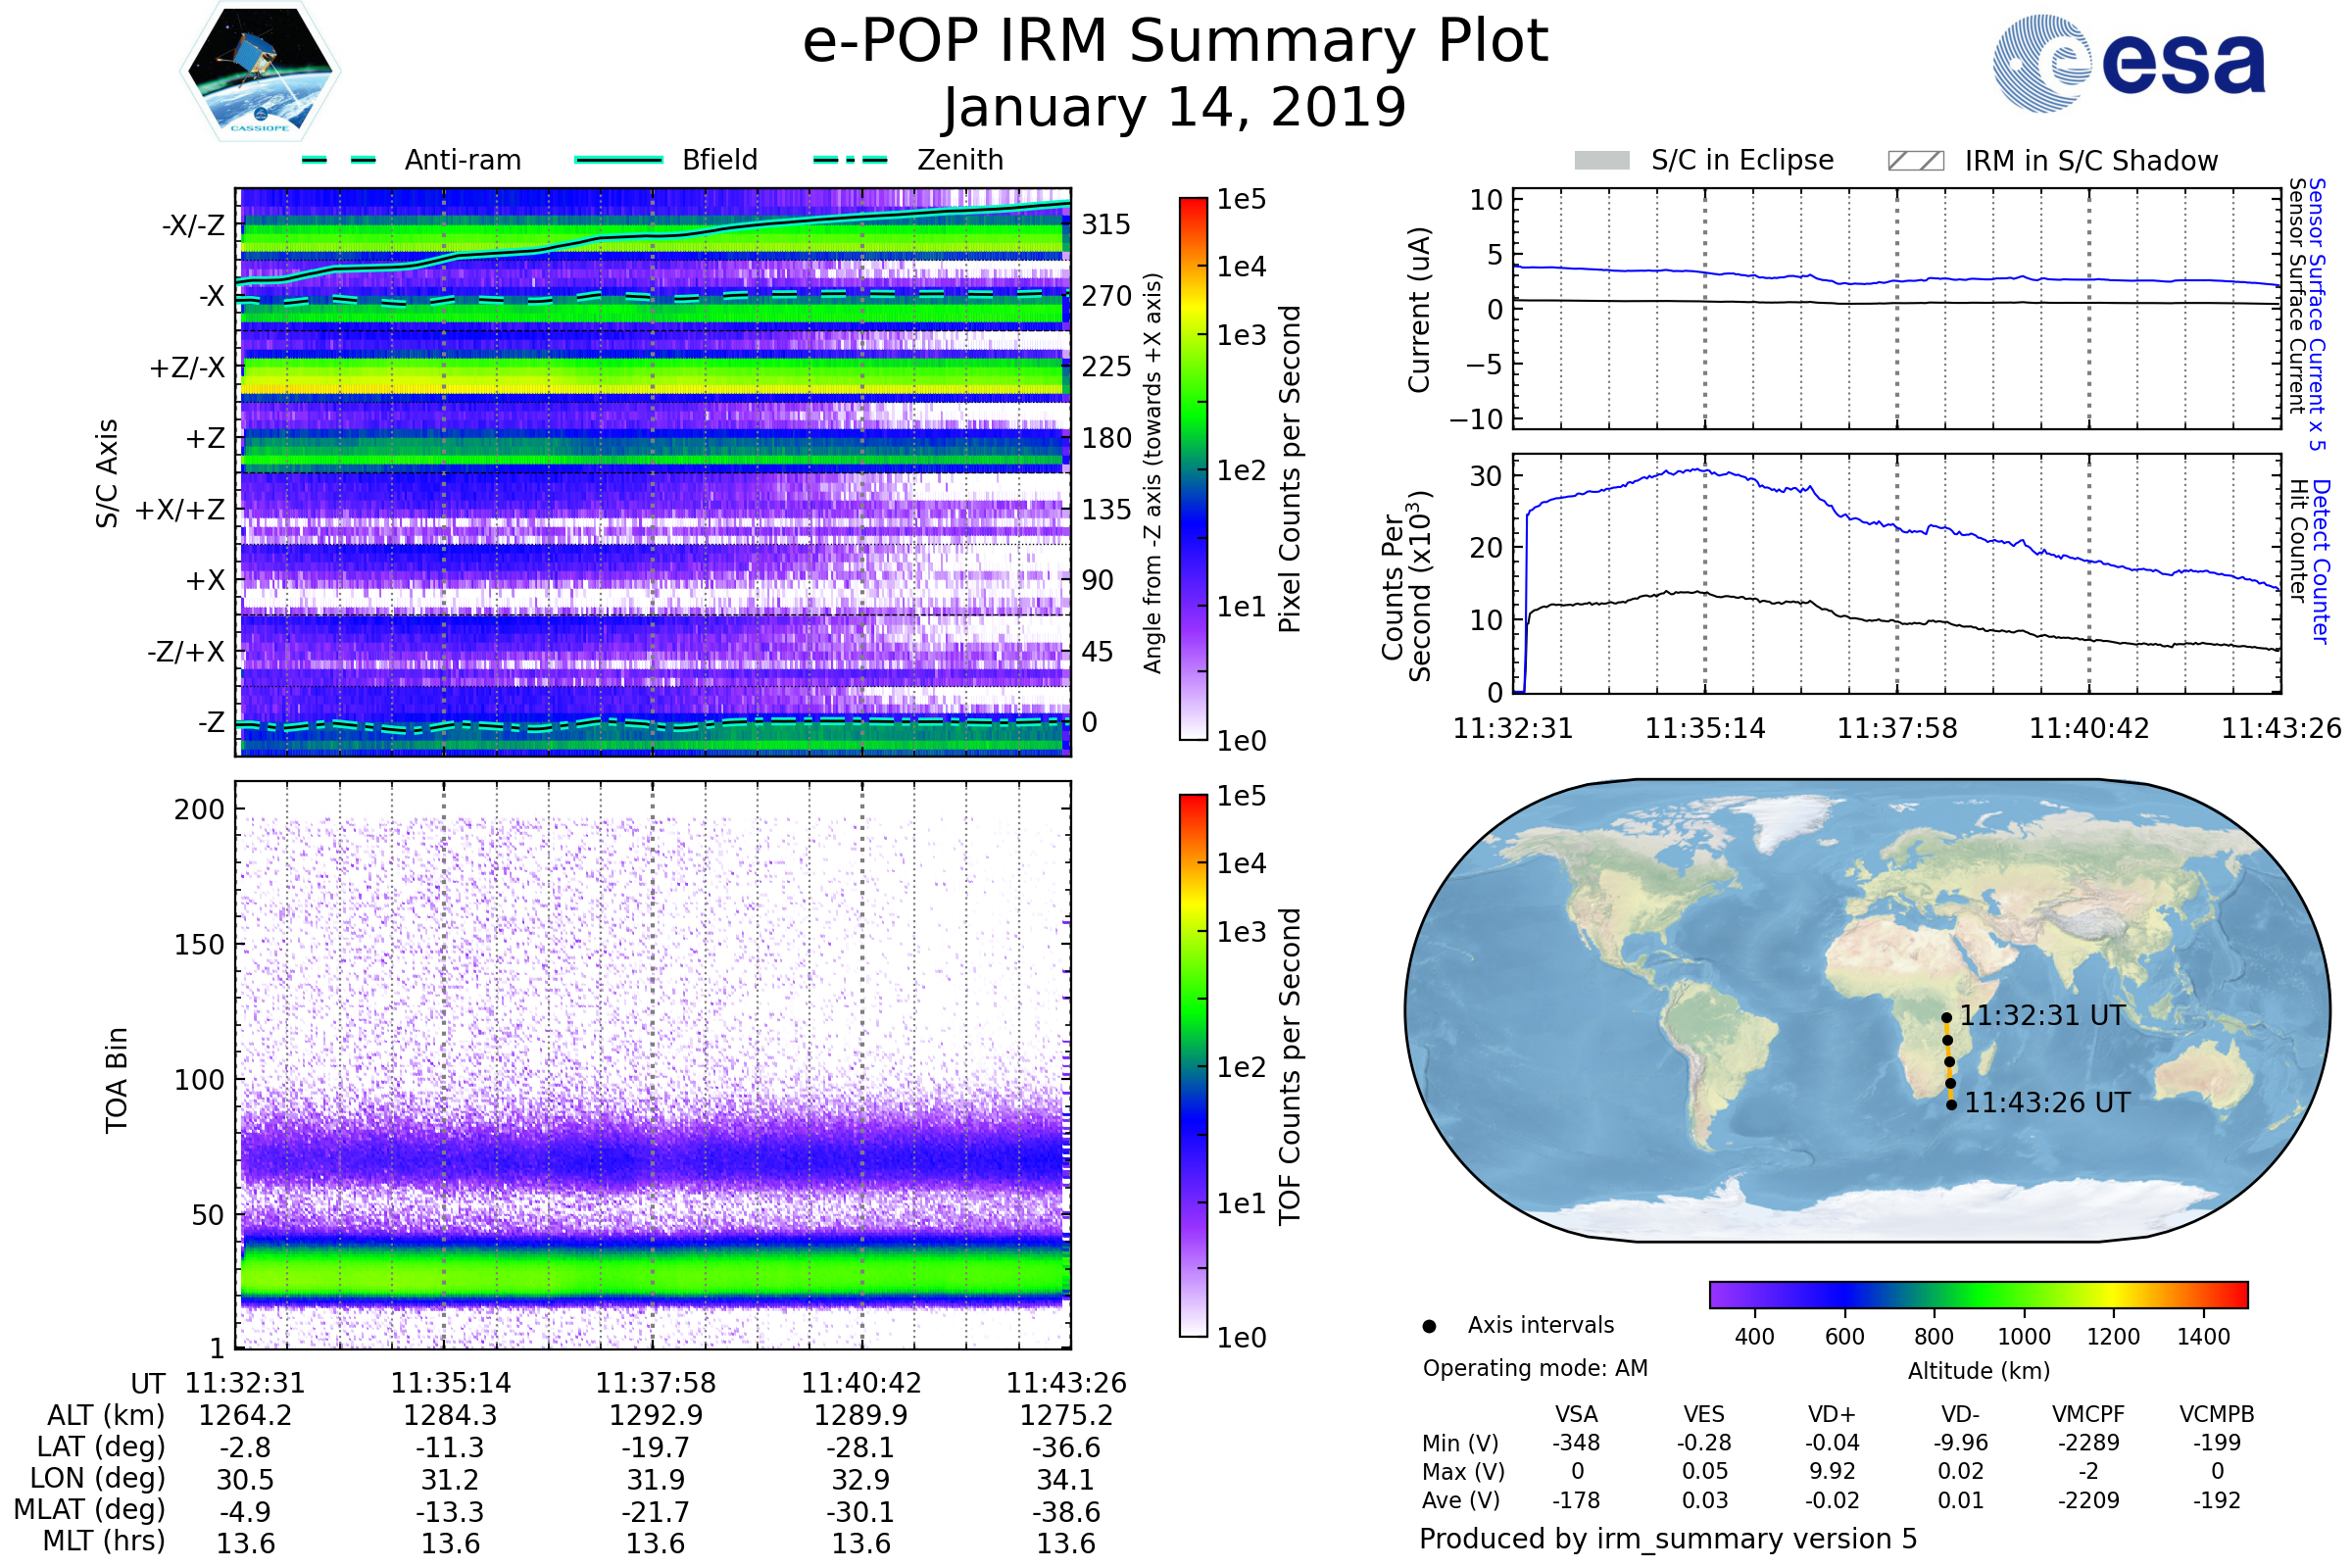Click the blue Detect Counter axis label
The width and height of the screenshot is (2352, 1568).
point(2321,562)
